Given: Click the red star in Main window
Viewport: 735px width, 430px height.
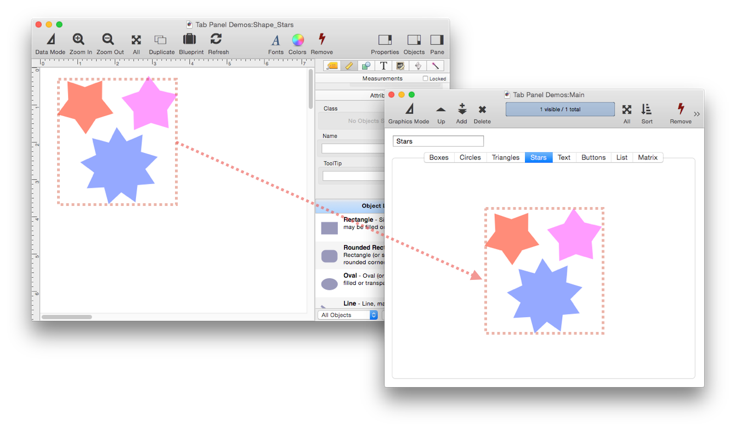Looking at the screenshot, I should 511,237.
